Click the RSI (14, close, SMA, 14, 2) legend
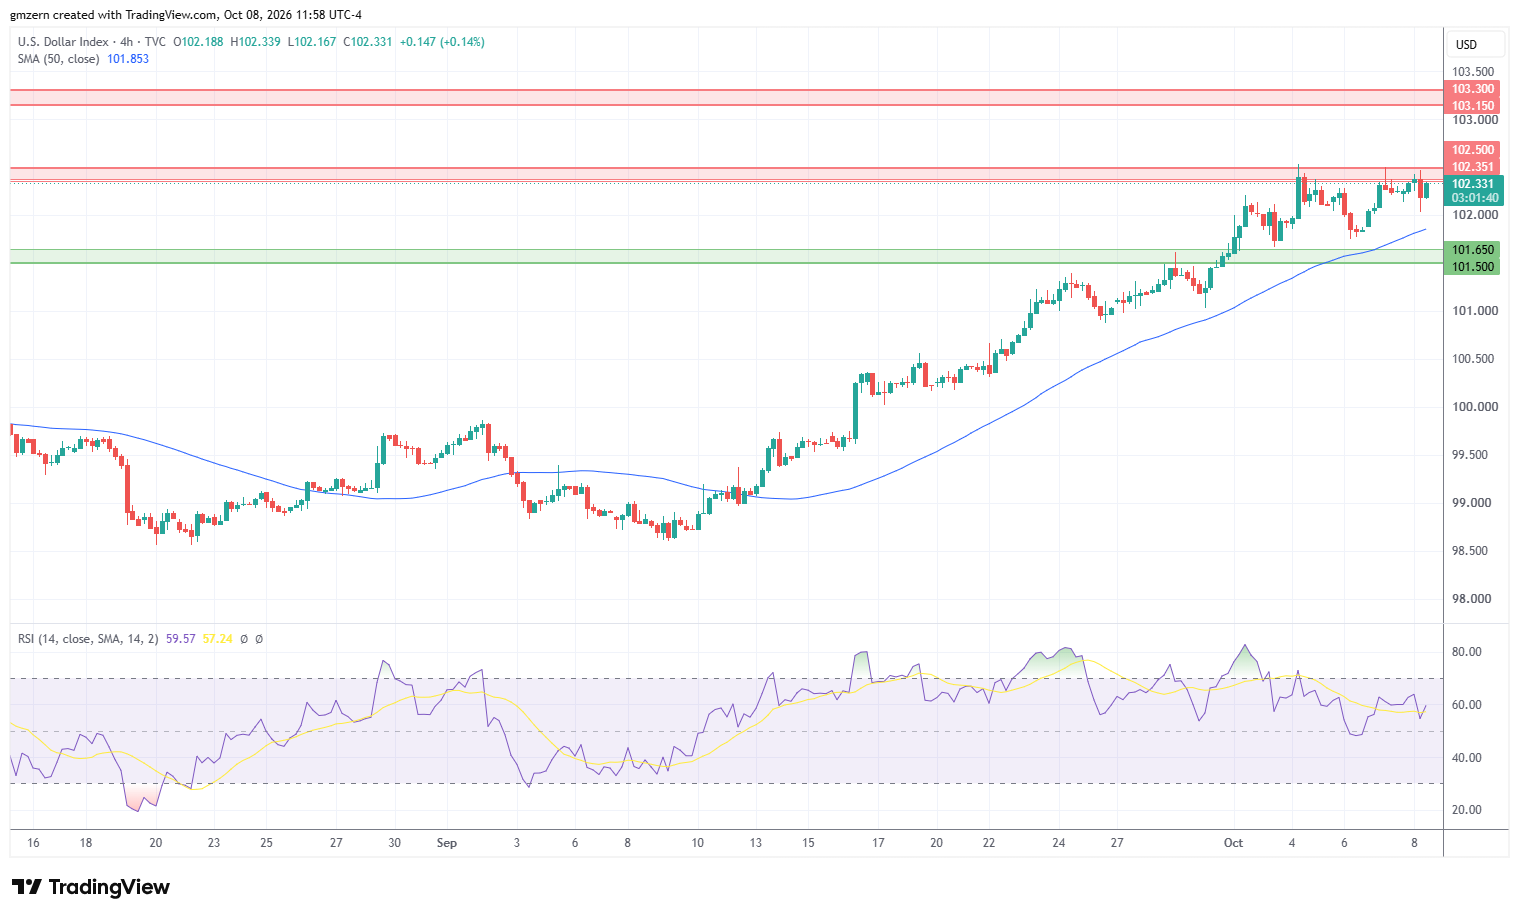 pos(88,639)
